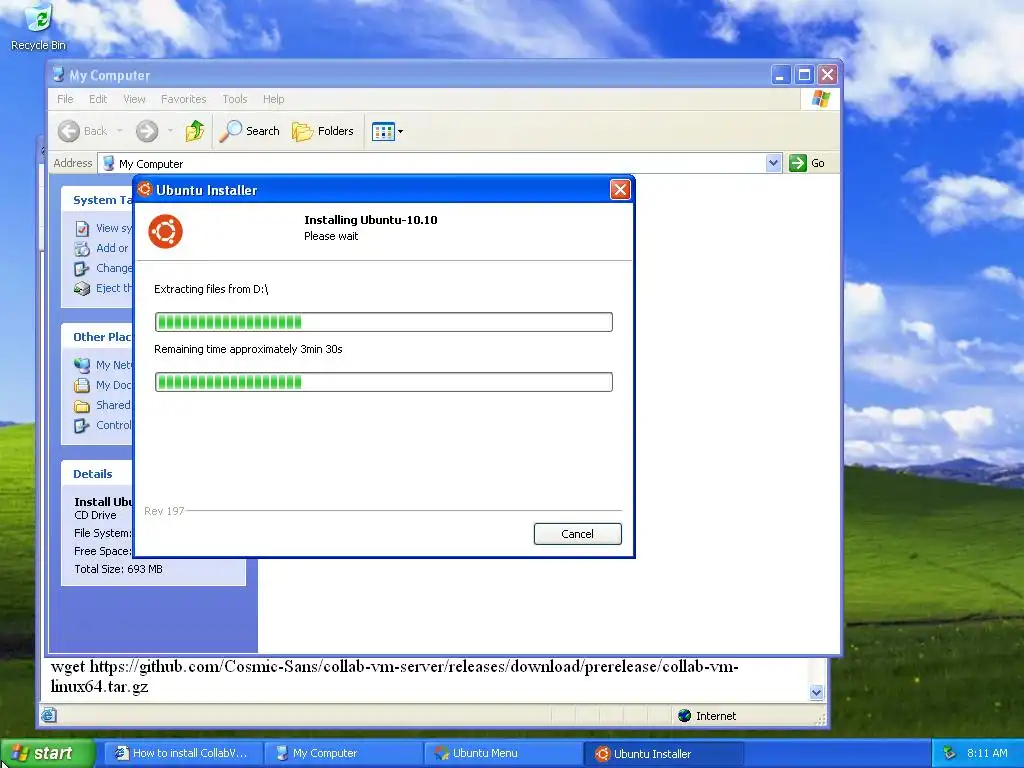Click the Rev 197 label
The image size is (1024, 768).
tap(164, 511)
